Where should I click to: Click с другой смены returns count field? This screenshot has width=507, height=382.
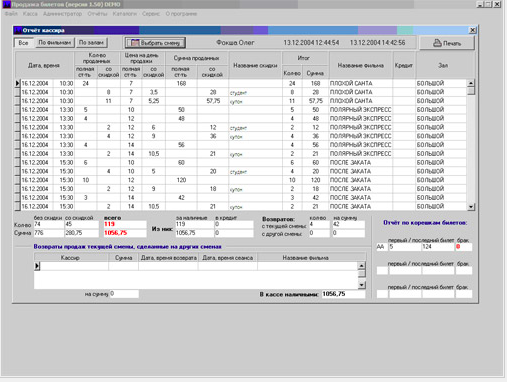tap(319, 233)
